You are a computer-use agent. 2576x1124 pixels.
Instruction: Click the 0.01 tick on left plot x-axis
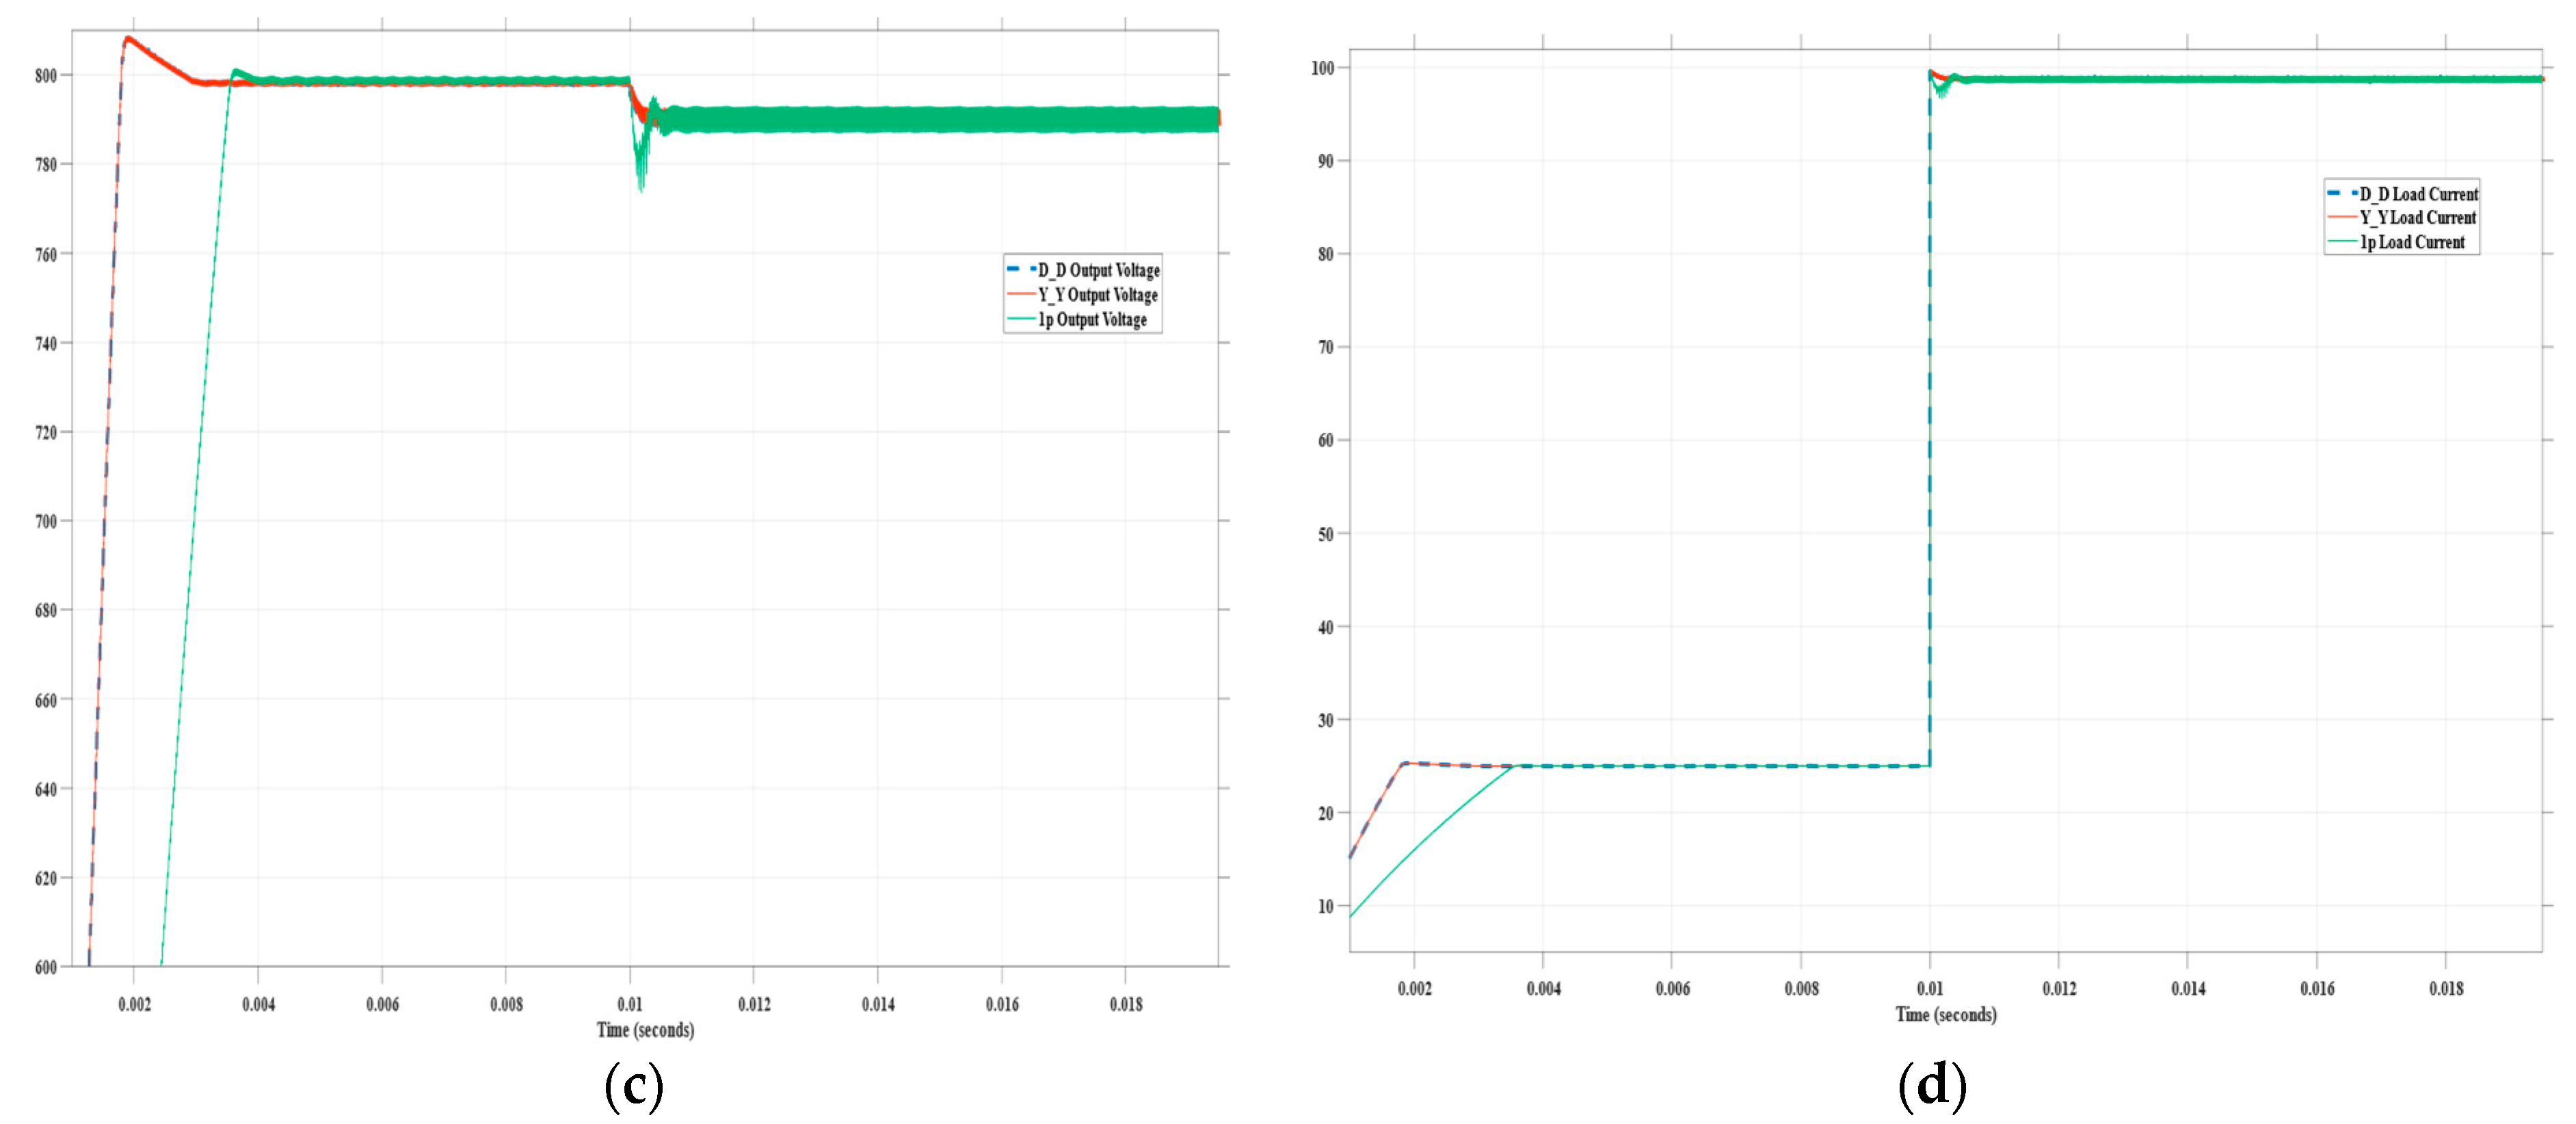tap(630, 1004)
